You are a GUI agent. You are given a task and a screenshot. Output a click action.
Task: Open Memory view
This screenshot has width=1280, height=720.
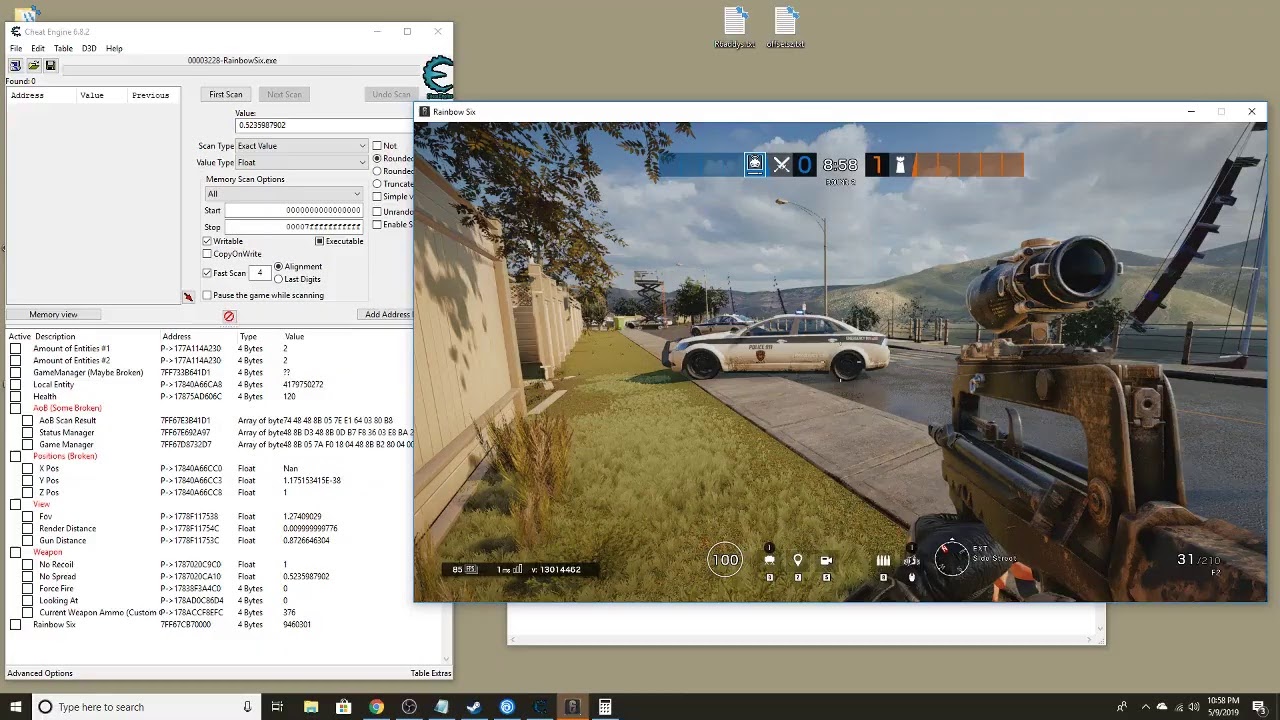tap(54, 314)
